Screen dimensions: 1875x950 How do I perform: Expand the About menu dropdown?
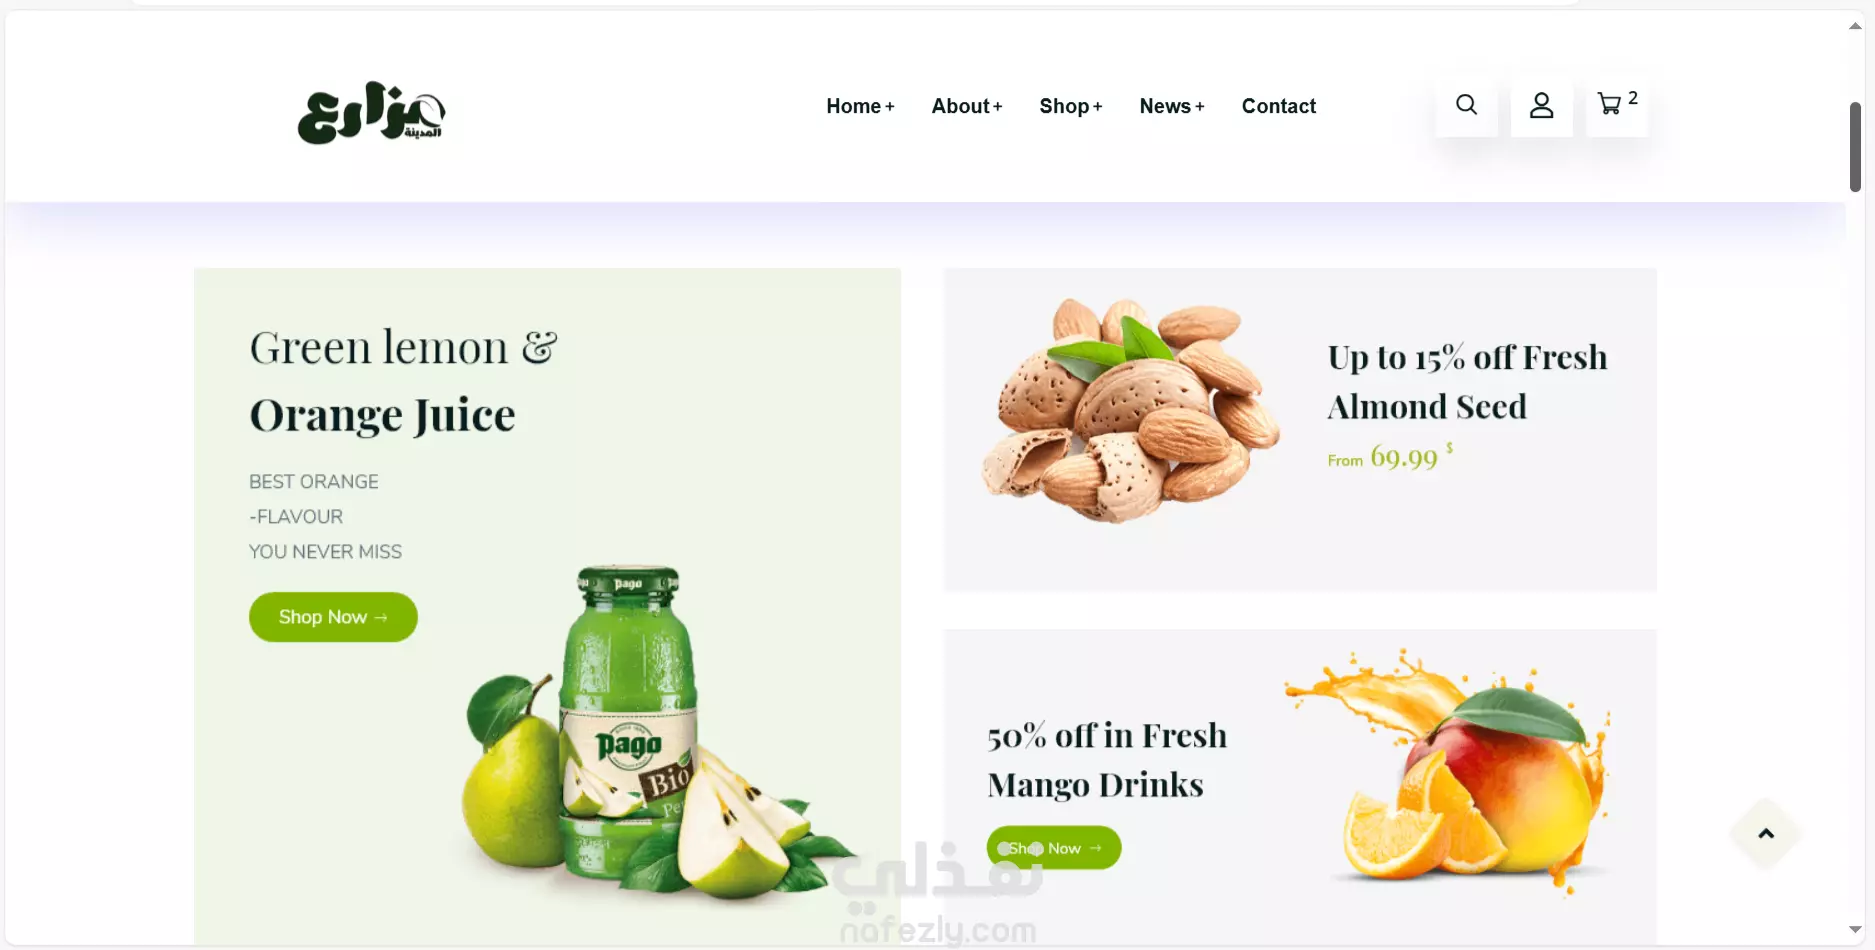[x=966, y=106]
